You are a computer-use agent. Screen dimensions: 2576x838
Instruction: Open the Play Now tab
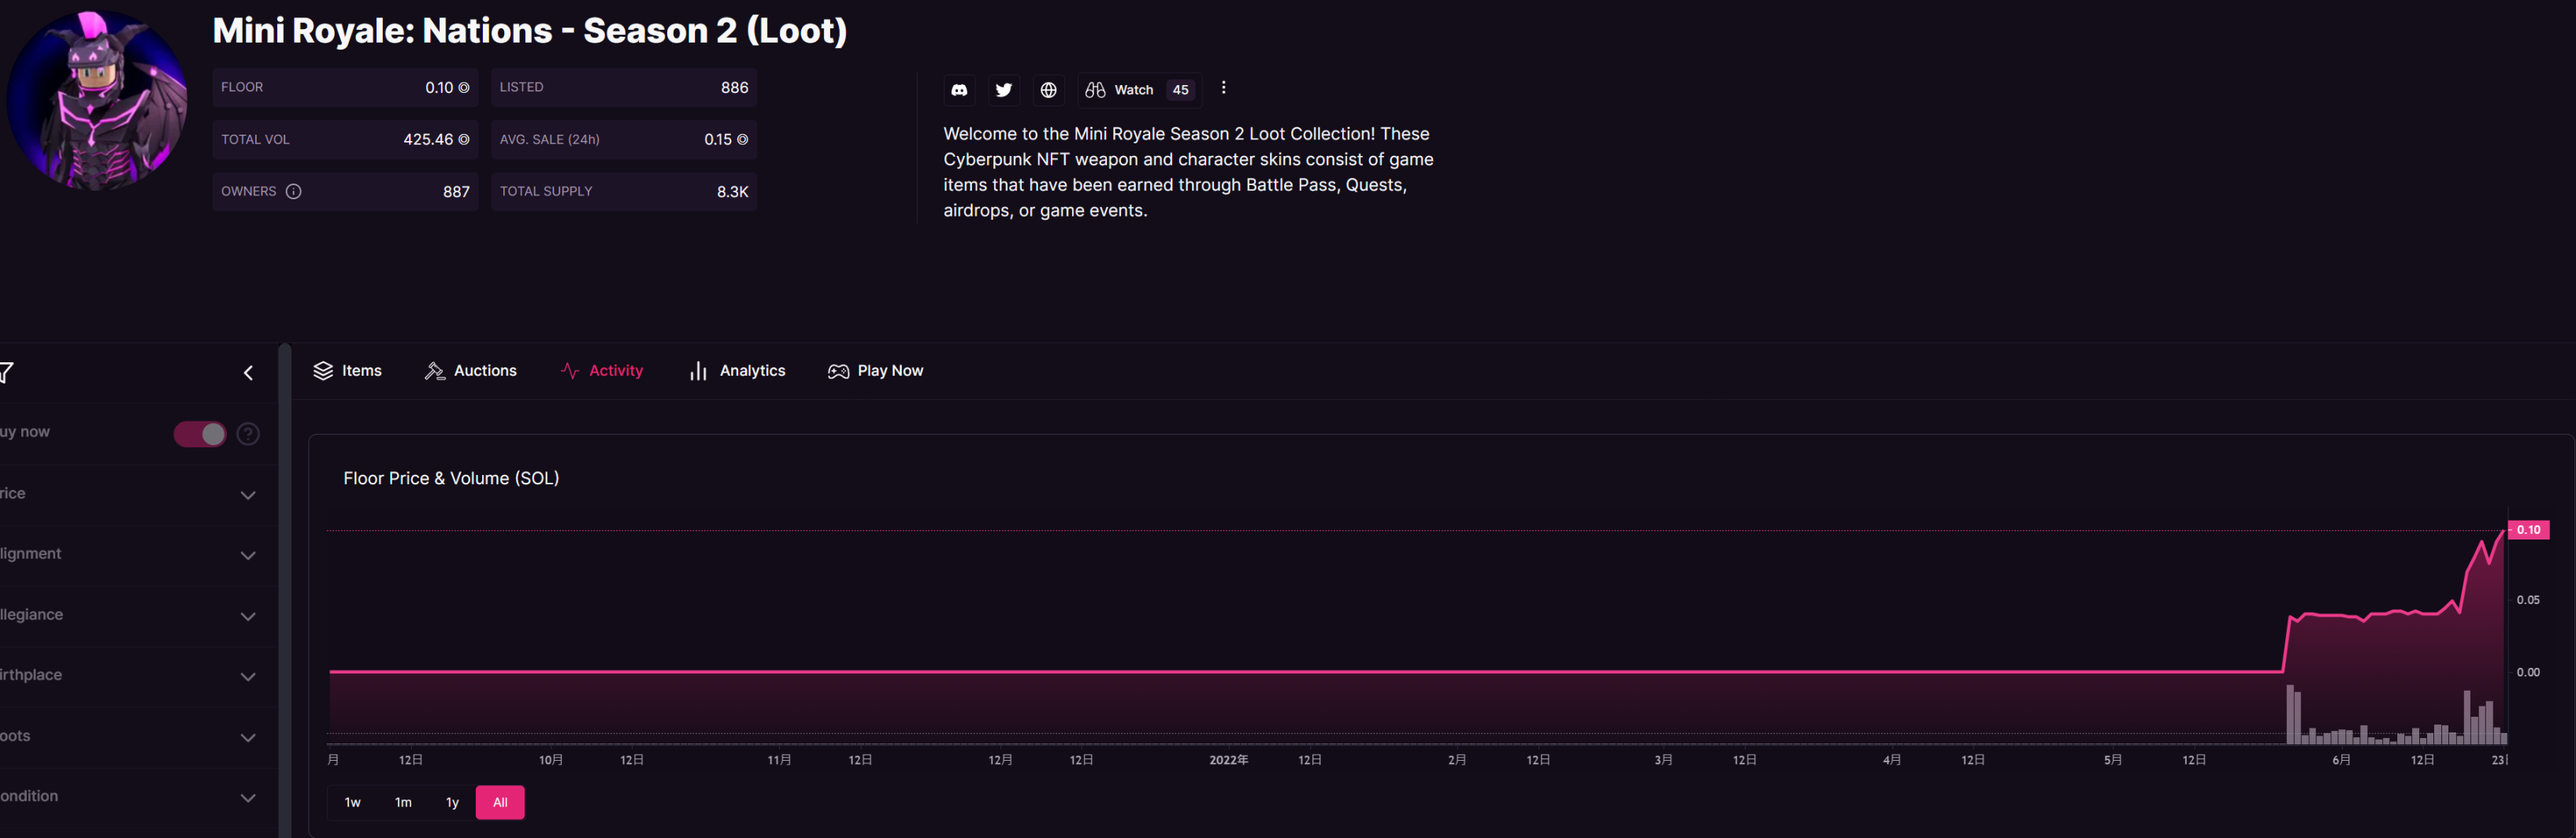point(875,371)
